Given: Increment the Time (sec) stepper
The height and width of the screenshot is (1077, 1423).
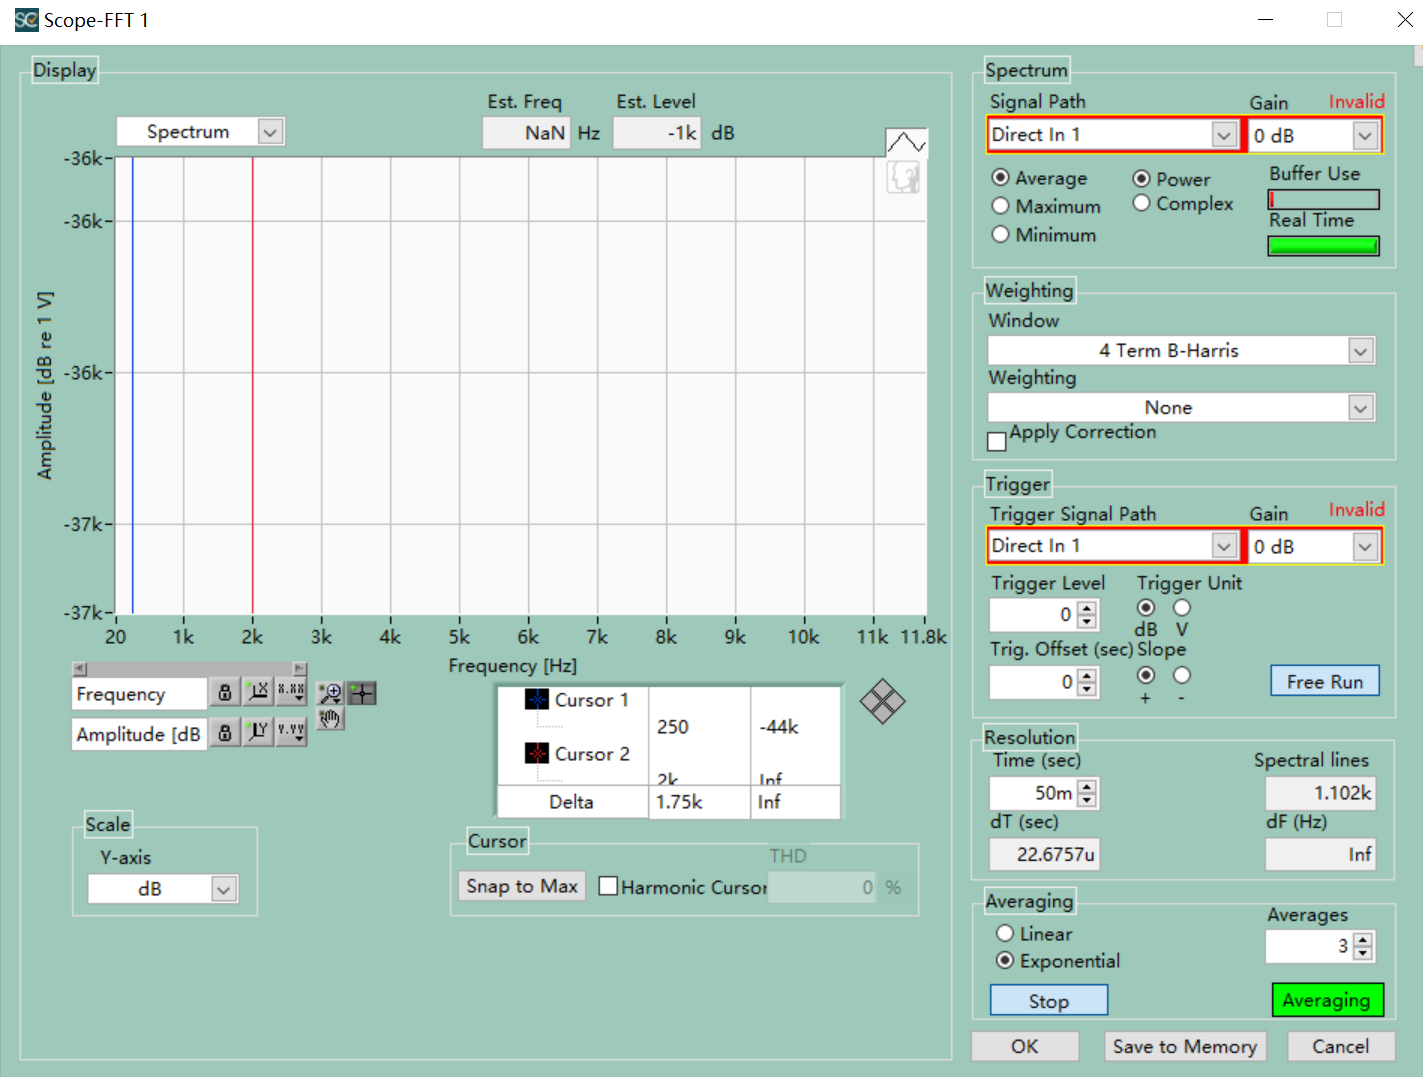Looking at the screenshot, I should (x=1088, y=787).
